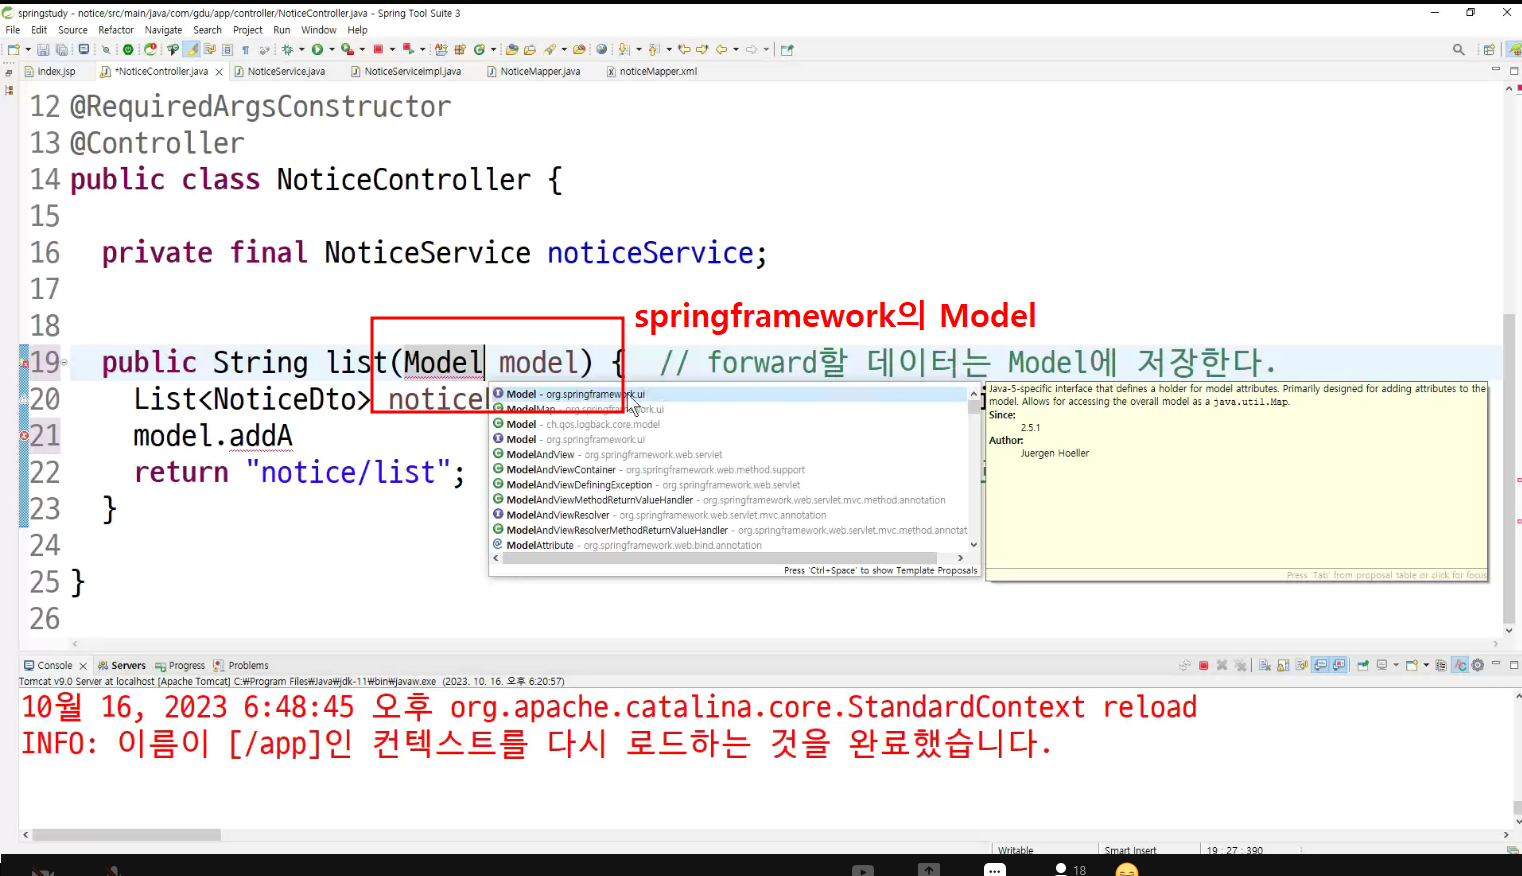
Task: Select Model - org.springframework.ui first proposal
Action: (x=730, y=394)
